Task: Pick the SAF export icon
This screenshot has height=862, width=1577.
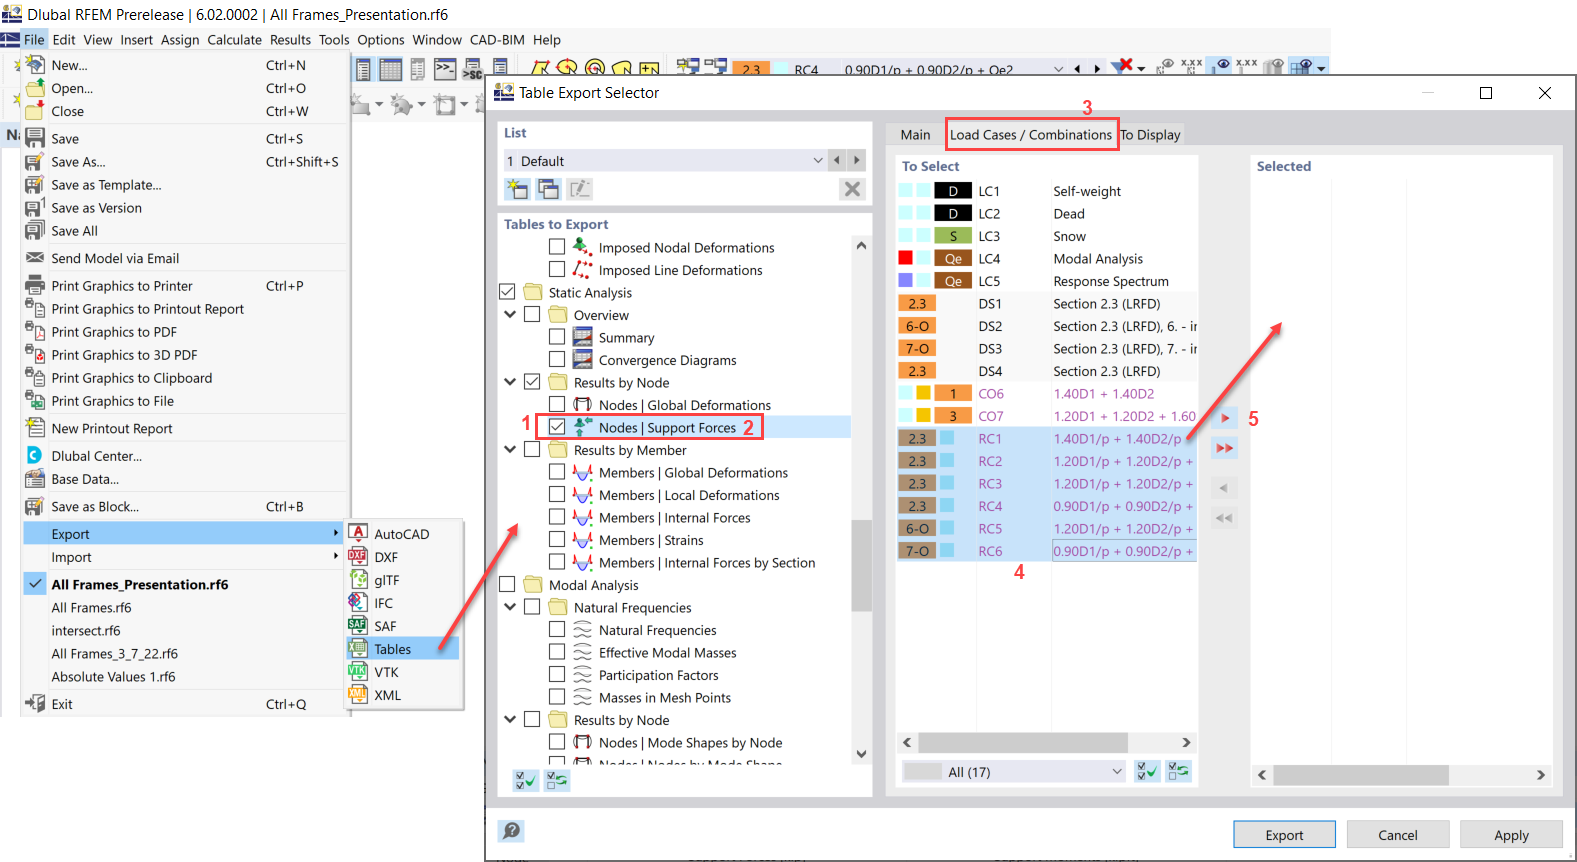Action: (x=358, y=625)
